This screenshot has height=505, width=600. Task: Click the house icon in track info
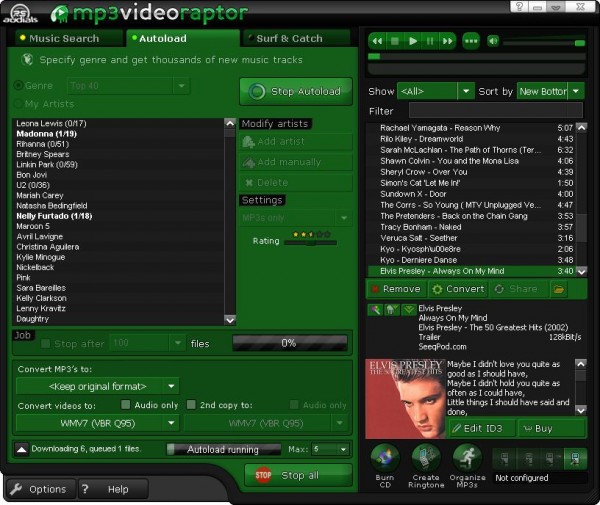pyautogui.click(x=391, y=310)
